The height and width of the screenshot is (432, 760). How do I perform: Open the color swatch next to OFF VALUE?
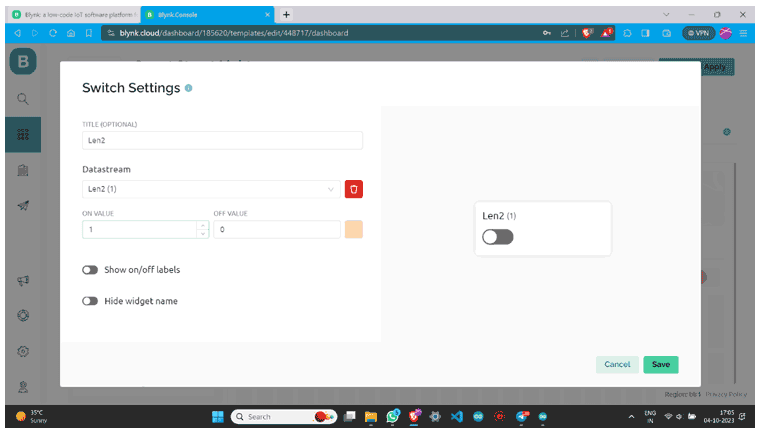[x=353, y=229]
